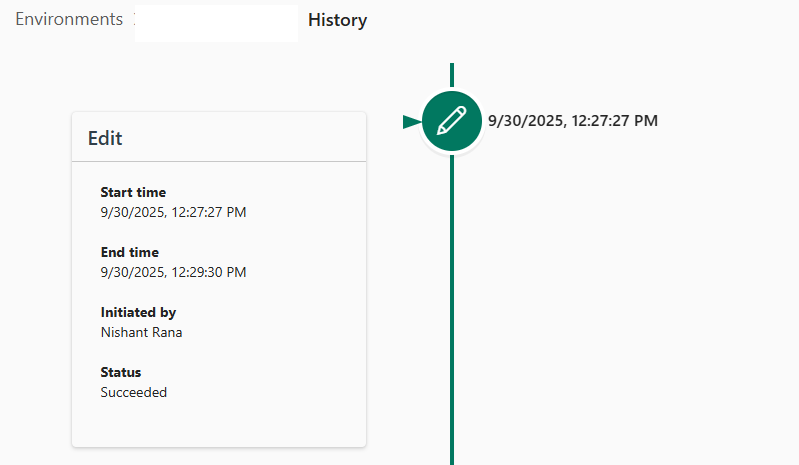Image resolution: width=799 pixels, height=465 pixels.
Task: Click the green arrow pointer beside the Edit node
Action: tap(410, 121)
